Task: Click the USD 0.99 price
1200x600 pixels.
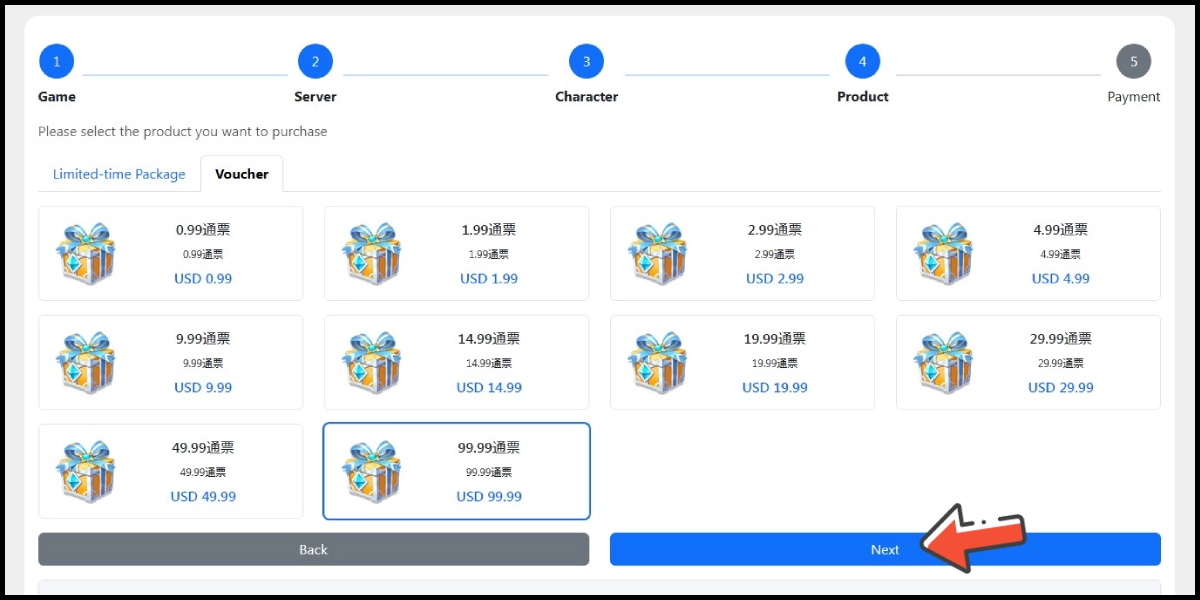Action: coord(203,279)
